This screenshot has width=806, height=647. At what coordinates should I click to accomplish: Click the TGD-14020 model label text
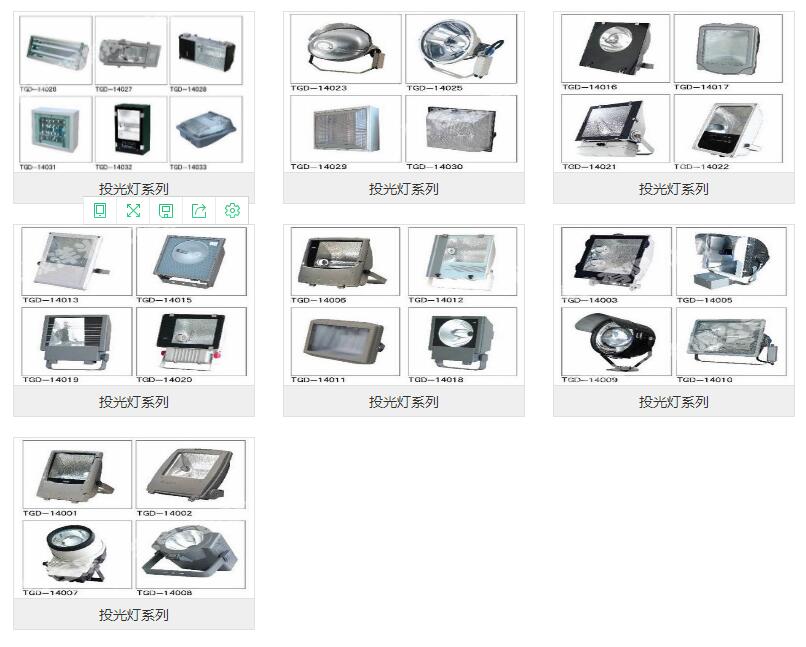tap(164, 380)
